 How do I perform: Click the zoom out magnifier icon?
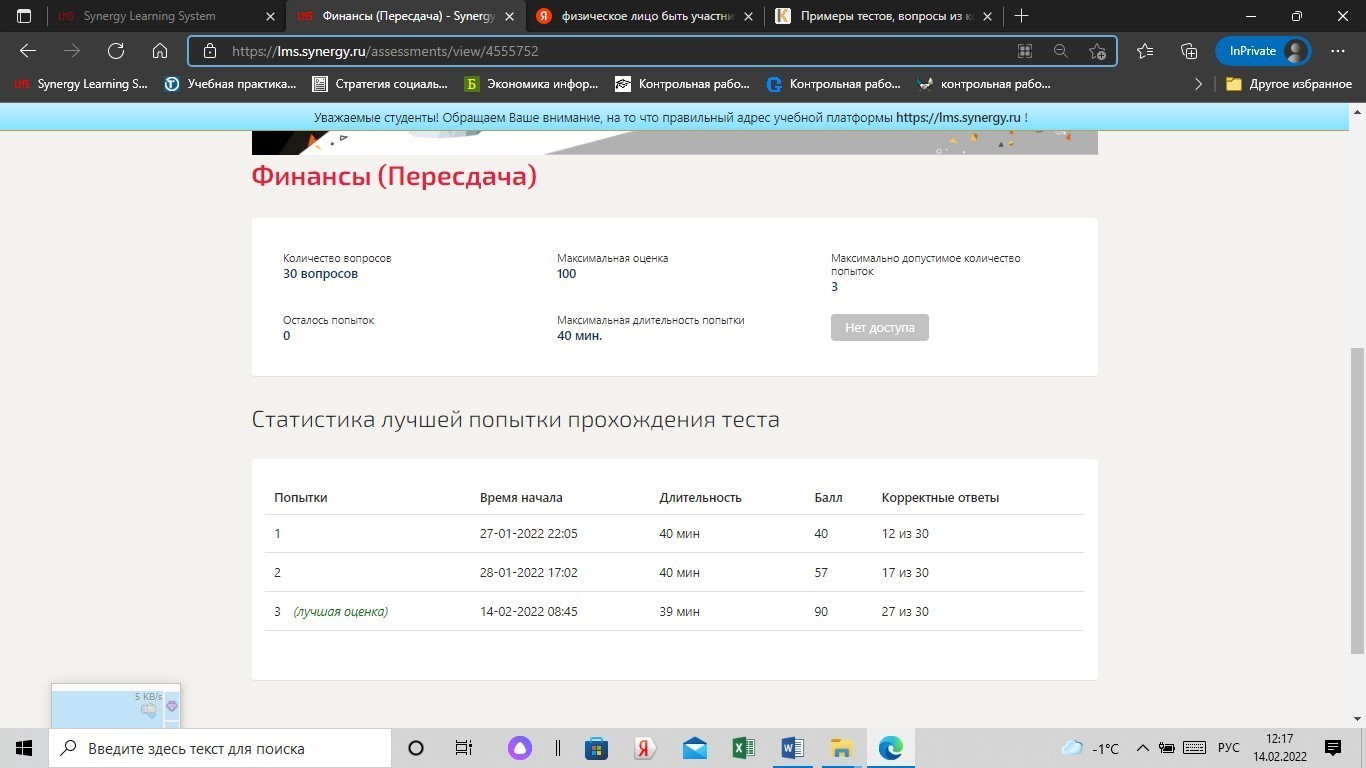(x=1061, y=51)
